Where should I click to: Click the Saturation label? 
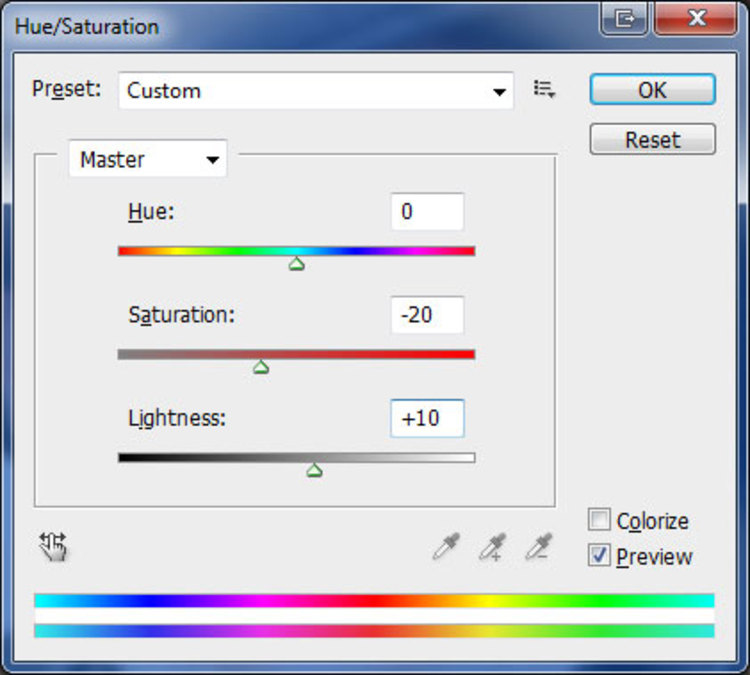181,315
